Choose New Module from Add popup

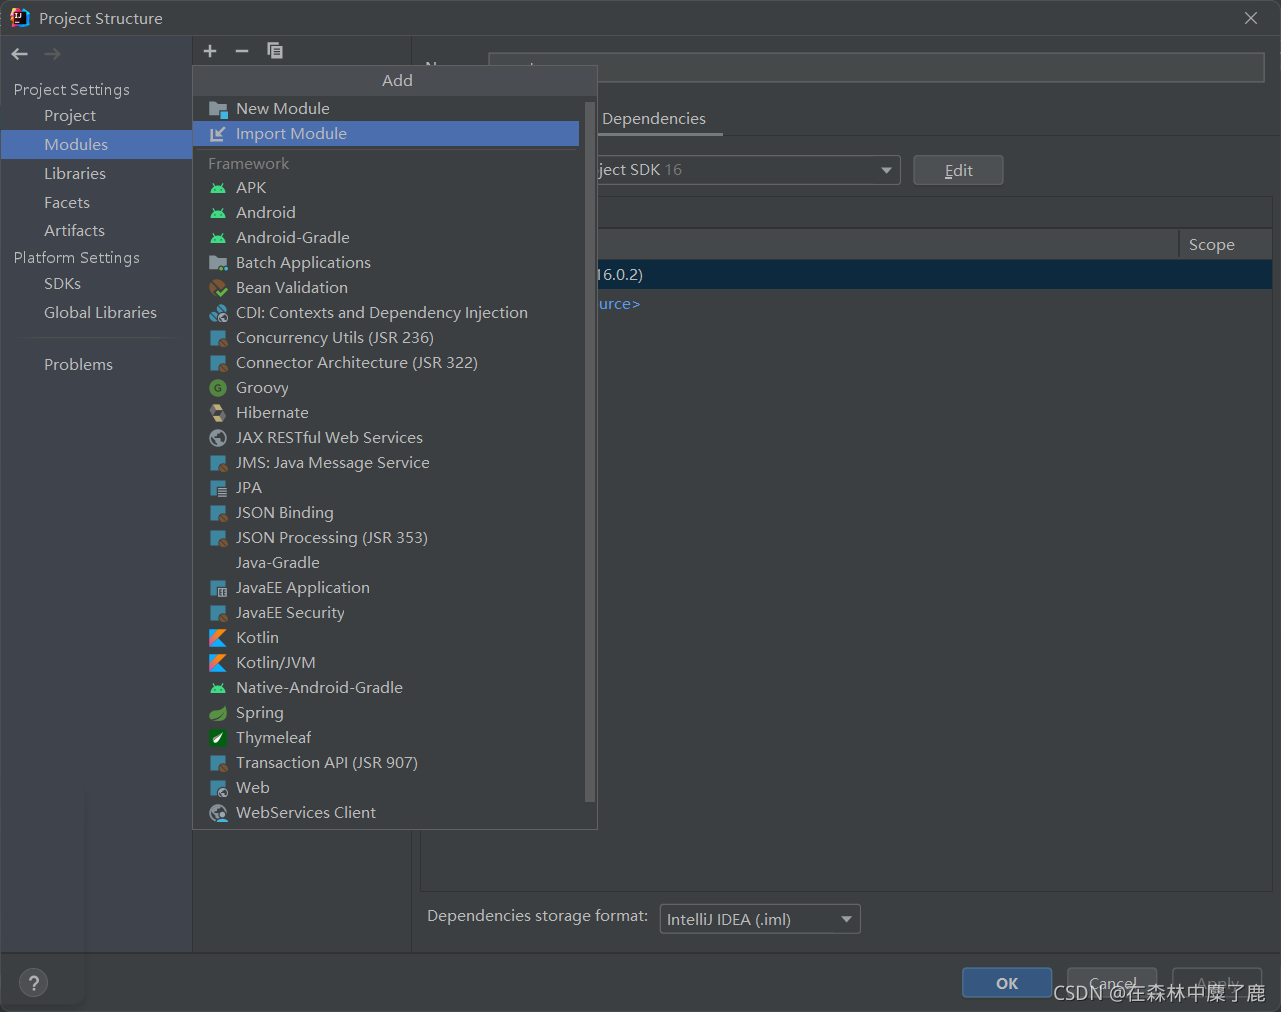click(x=386, y=108)
